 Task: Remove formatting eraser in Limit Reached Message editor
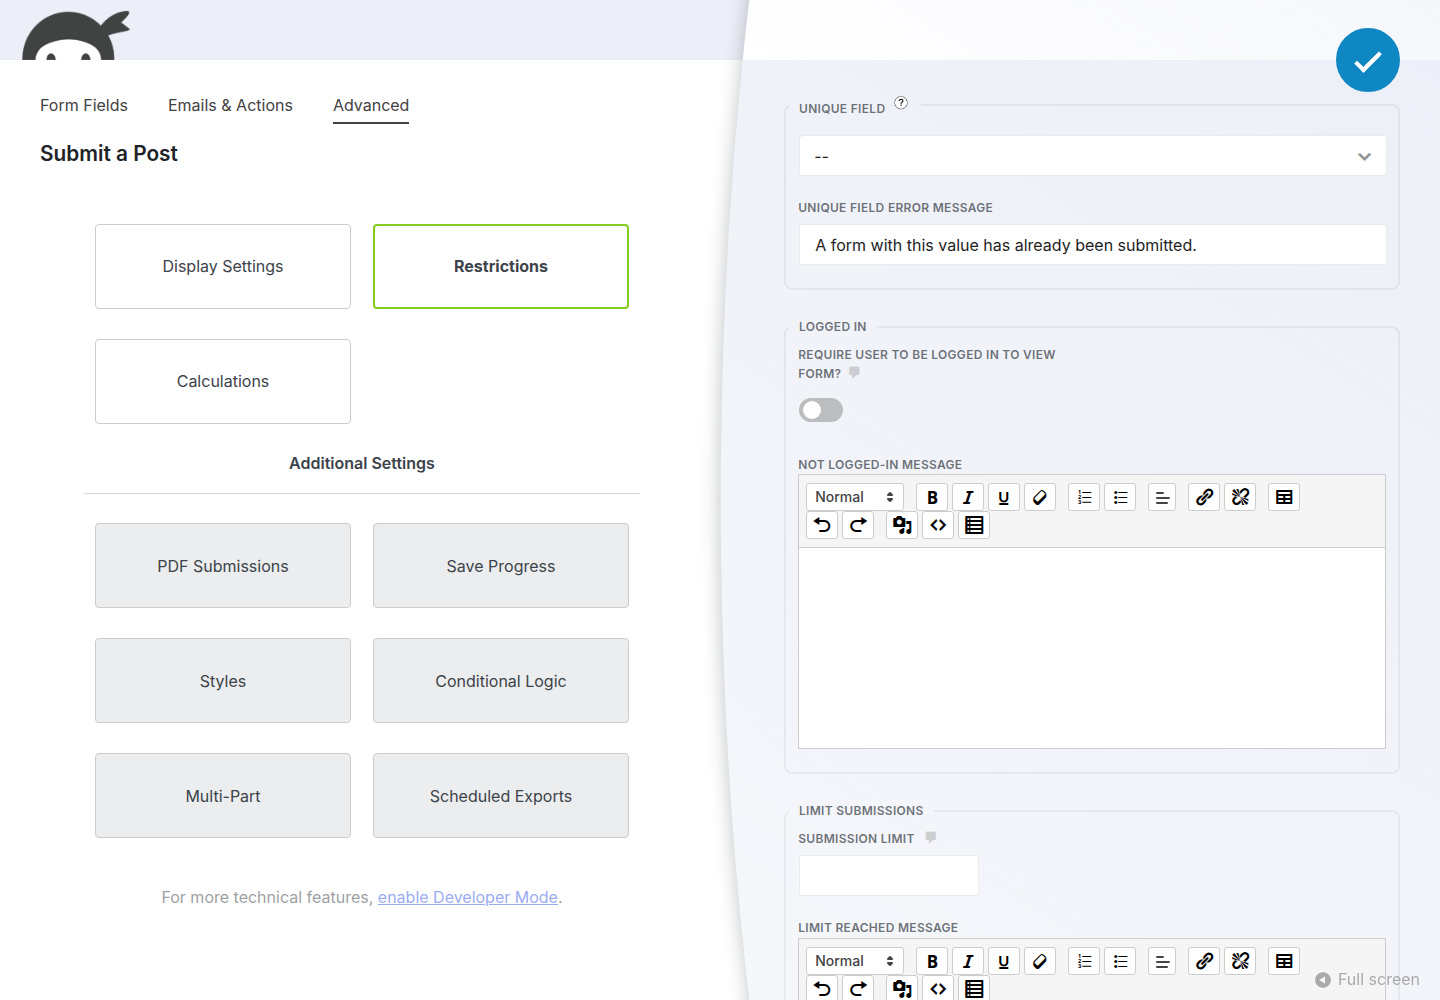[1040, 961]
